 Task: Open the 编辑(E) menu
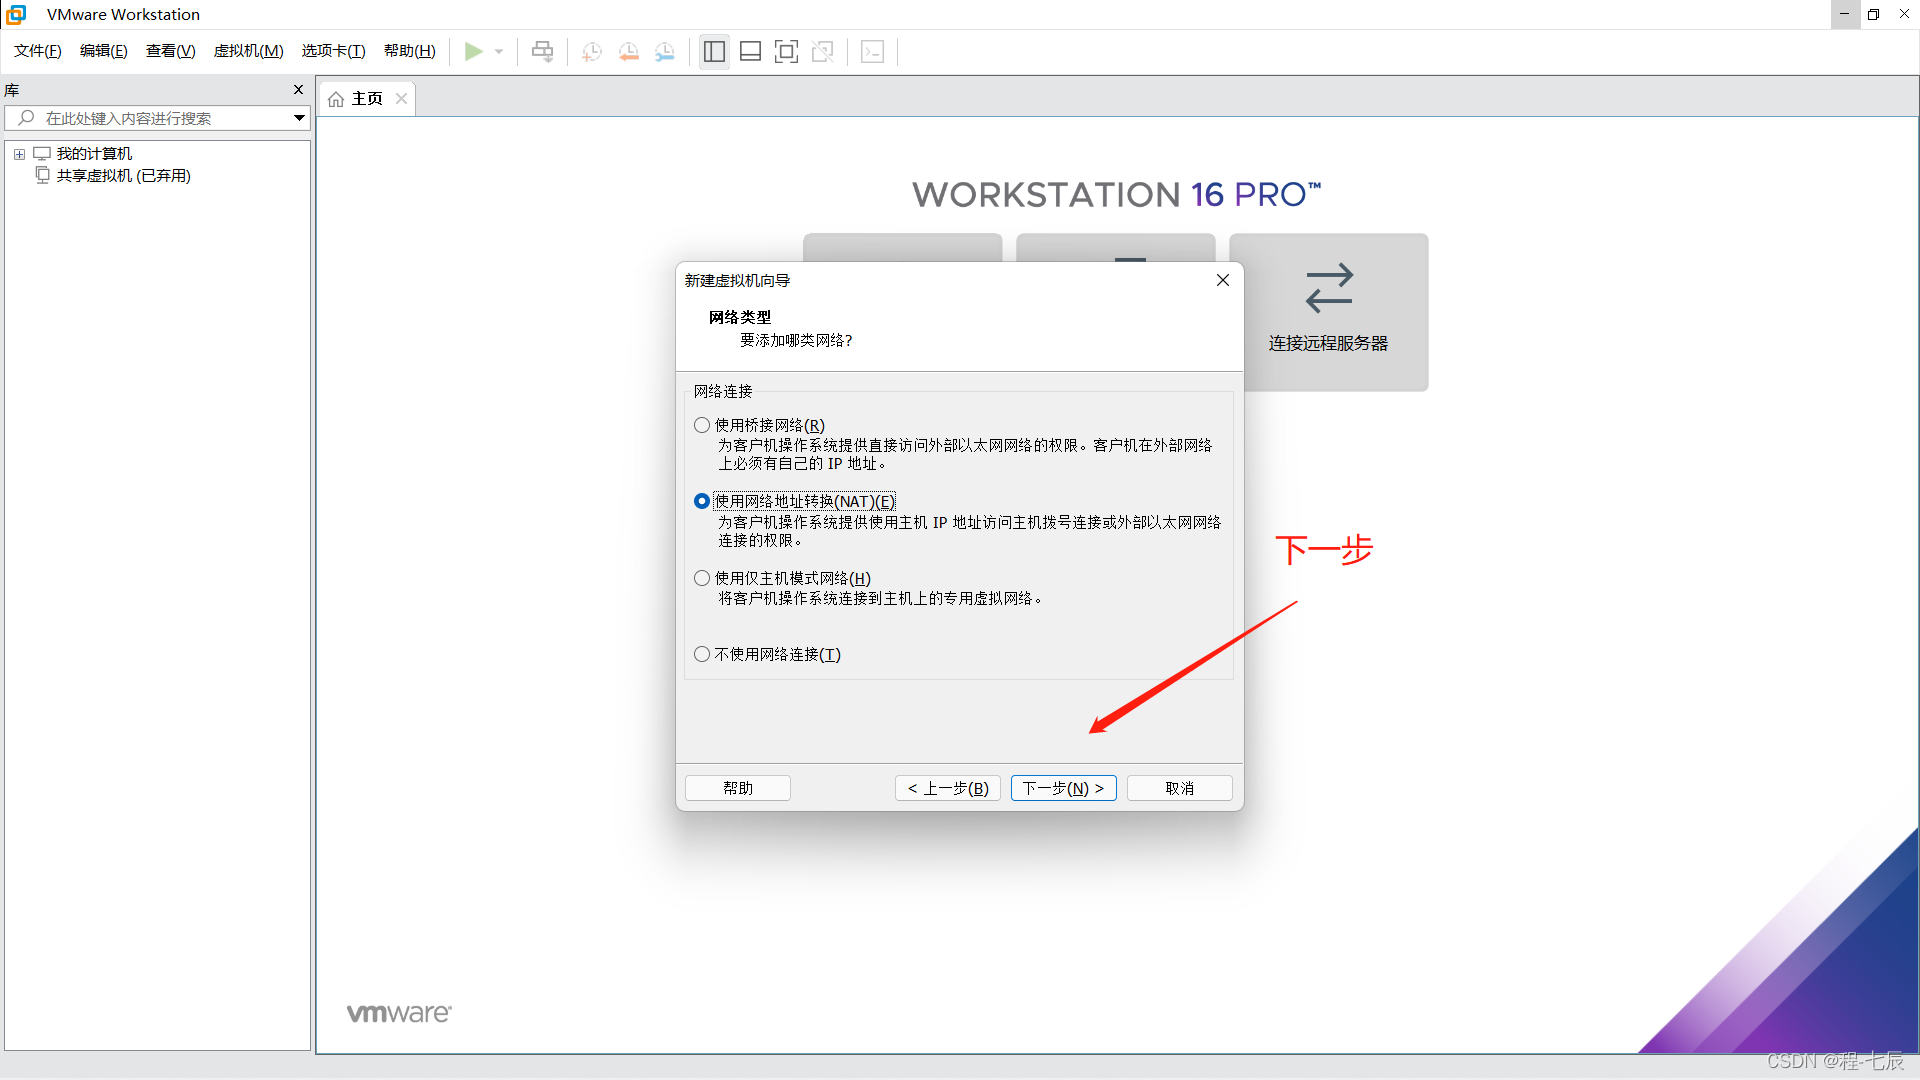click(x=104, y=51)
